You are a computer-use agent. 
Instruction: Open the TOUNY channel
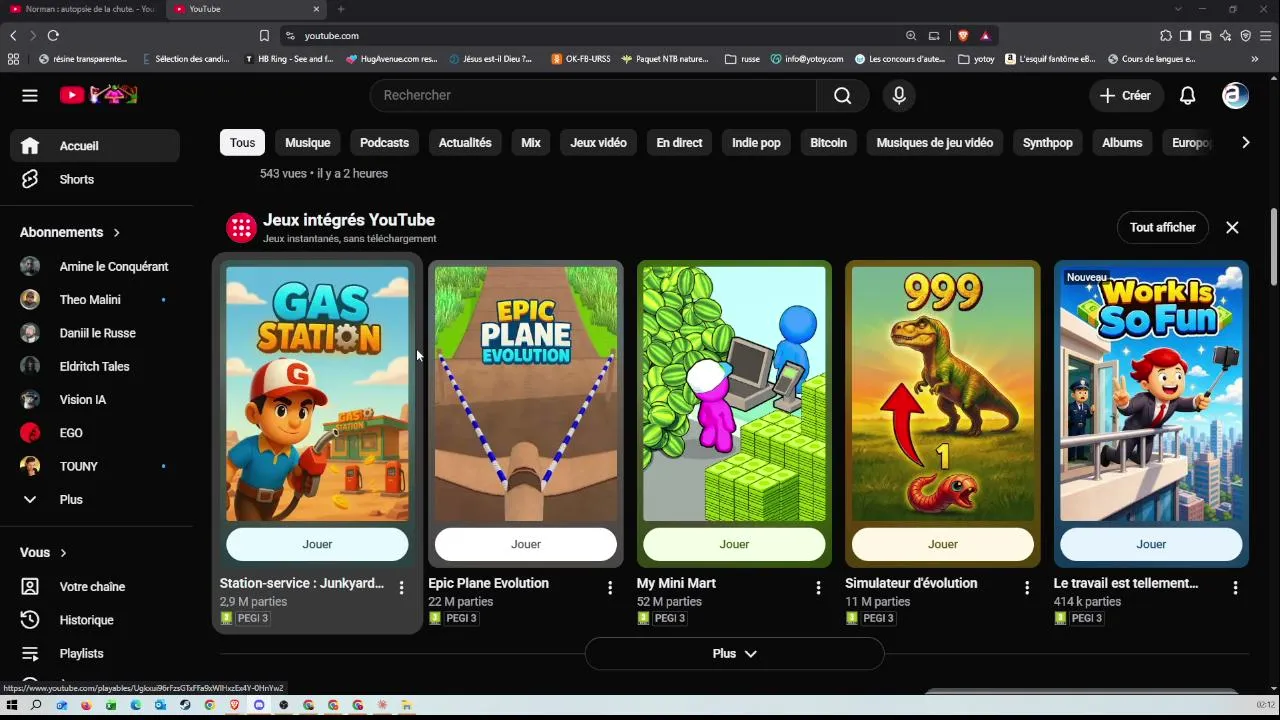(x=95, y=466)
